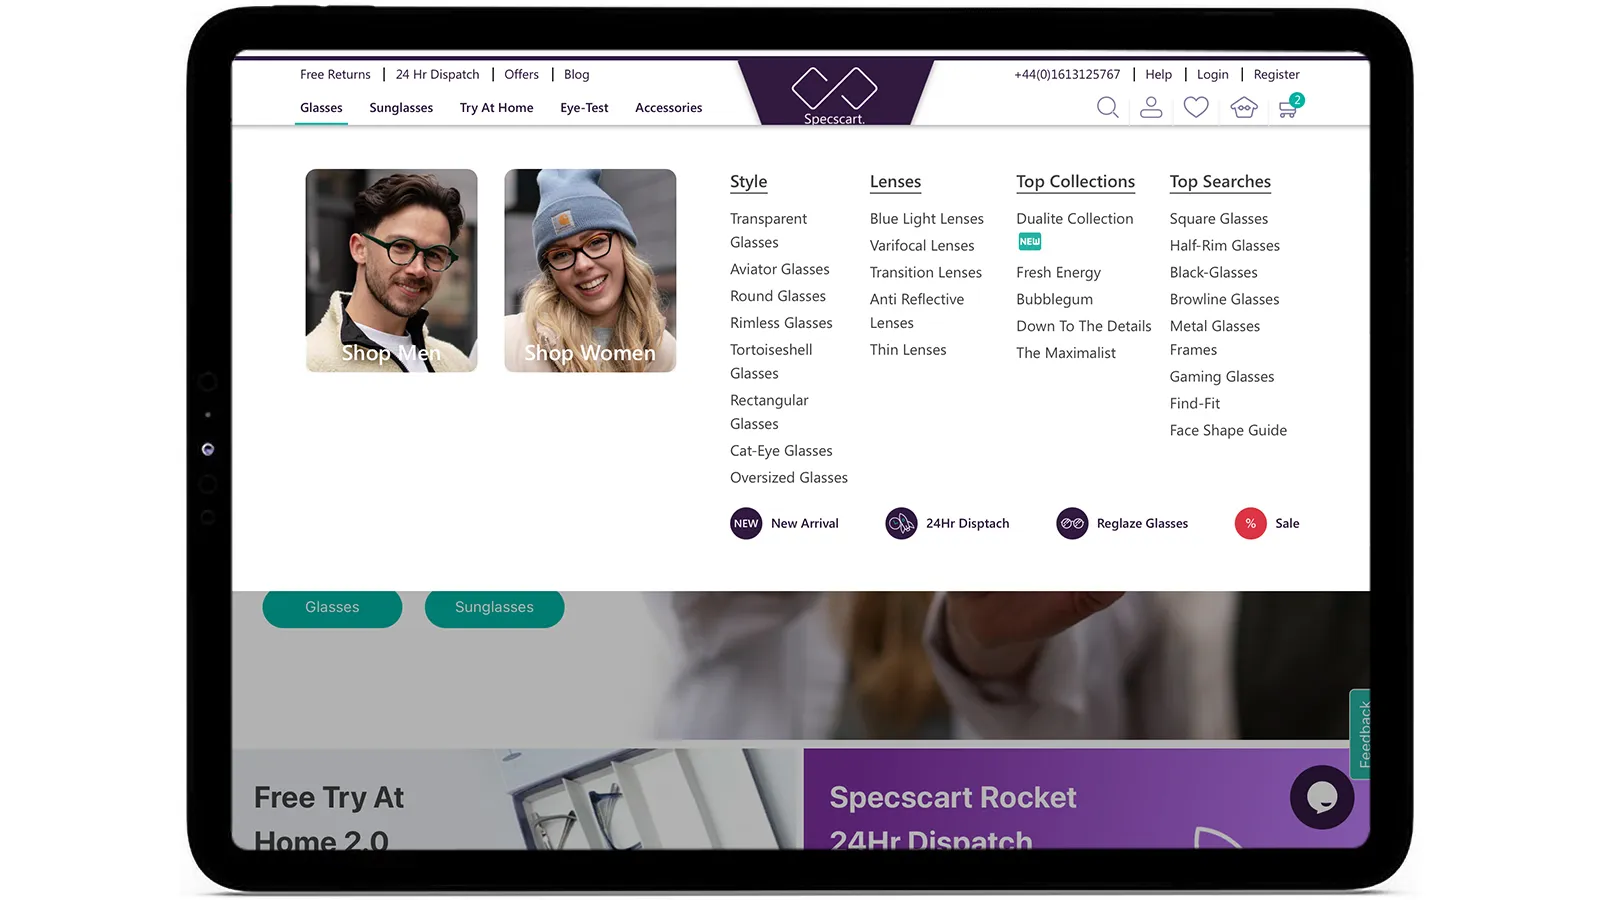Open Anti Reflective Lenses
The width and height of the screenshot is (1600, 900).
coord(917,311)
